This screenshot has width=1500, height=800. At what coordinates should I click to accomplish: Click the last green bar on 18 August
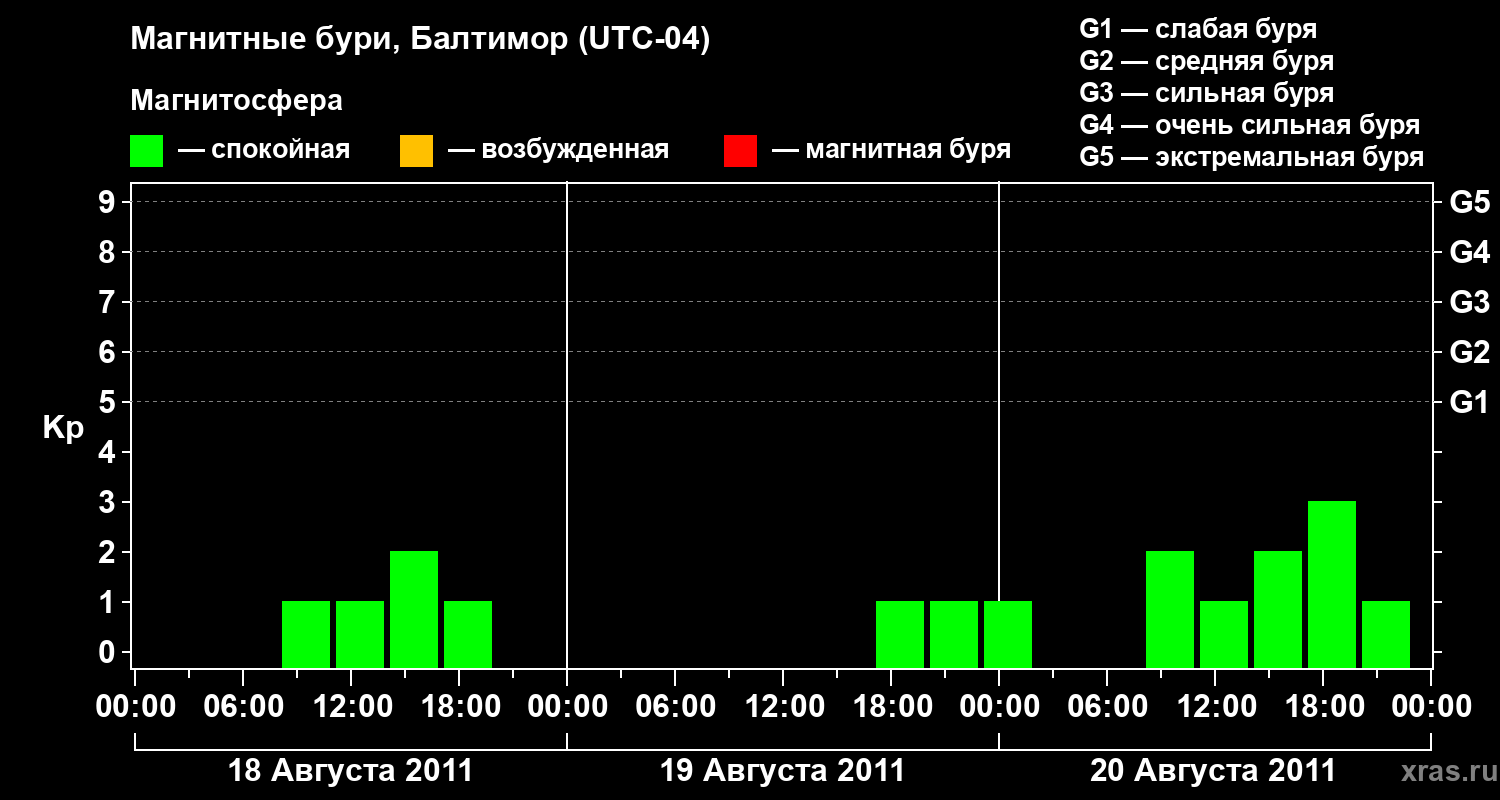point(468,634)
